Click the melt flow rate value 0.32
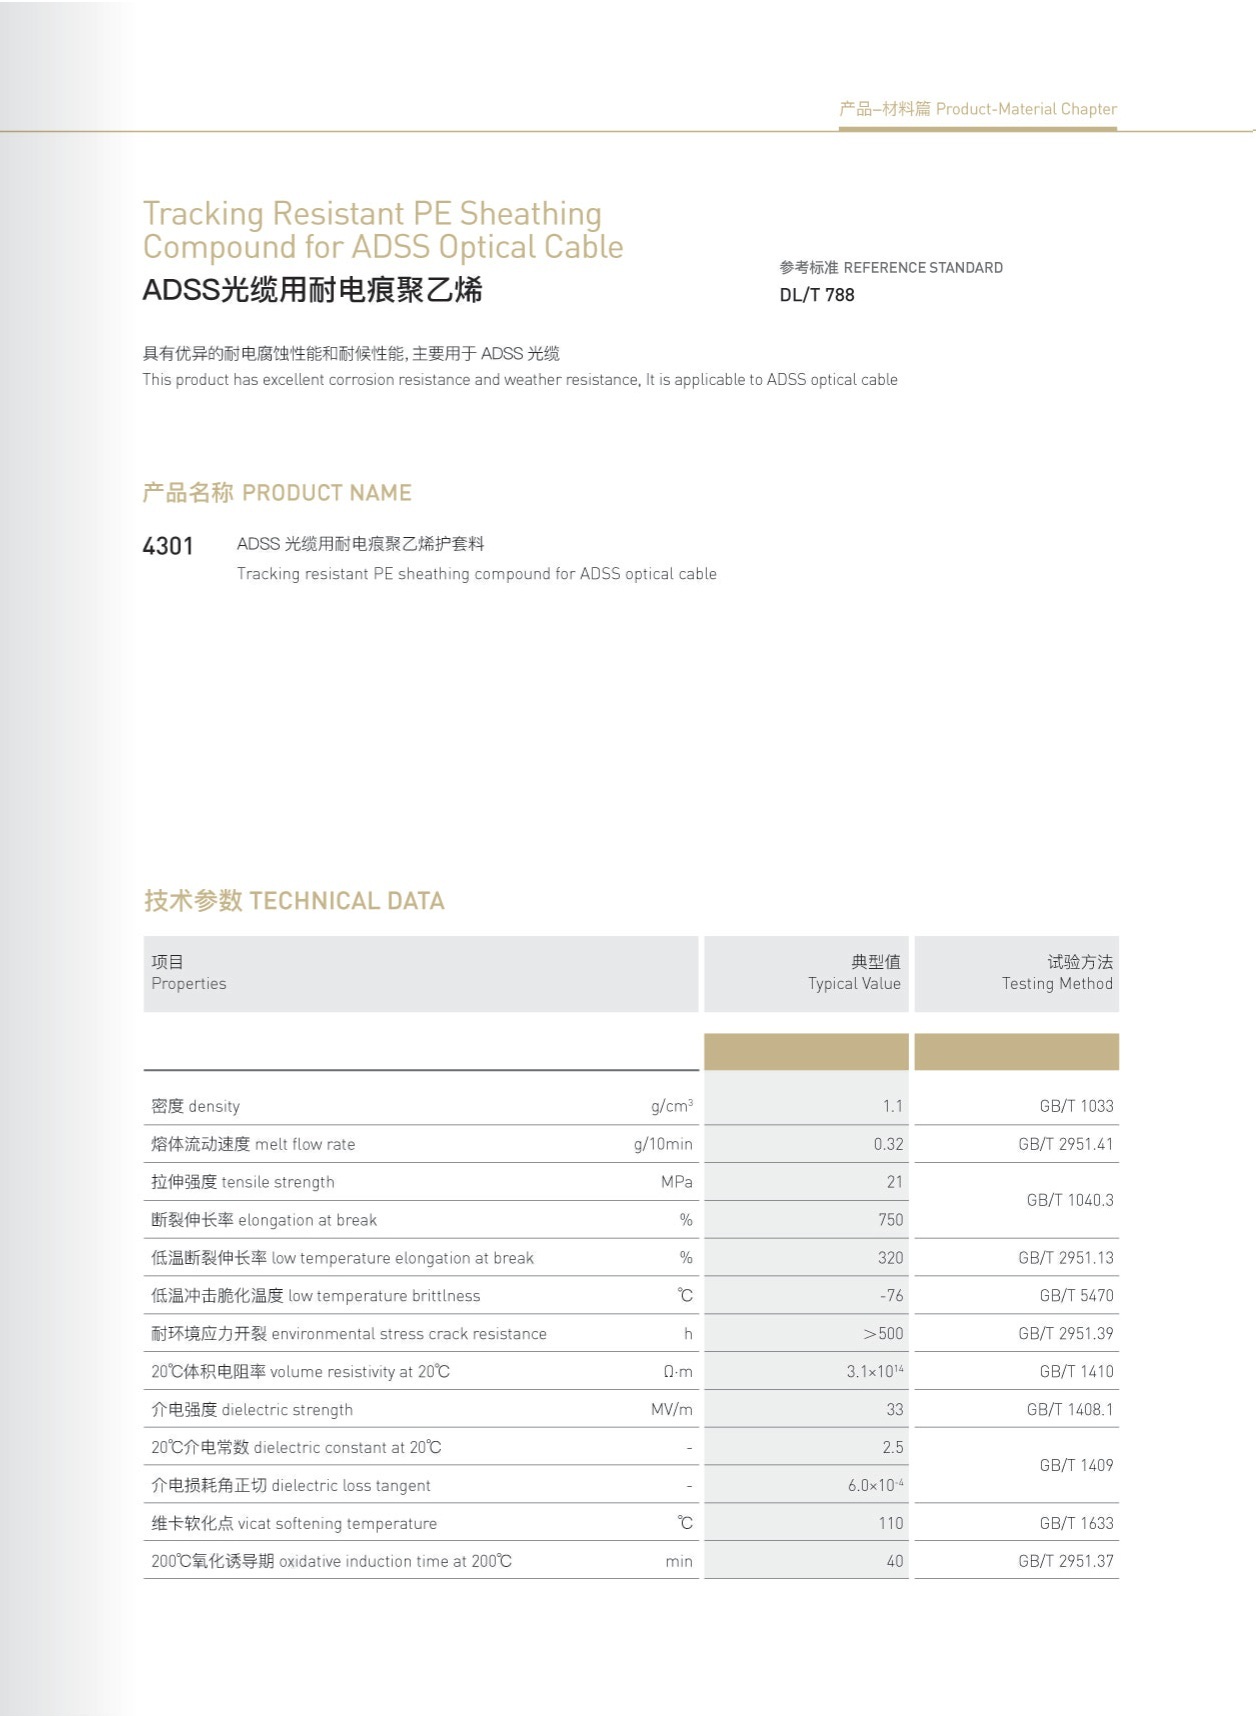 pos(888,1144)
